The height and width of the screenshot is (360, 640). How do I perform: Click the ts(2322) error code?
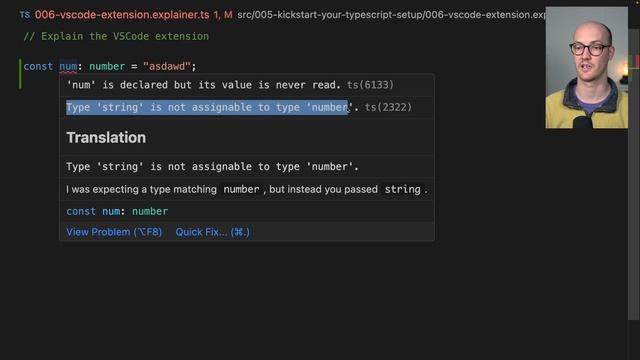tap(388, 107)
